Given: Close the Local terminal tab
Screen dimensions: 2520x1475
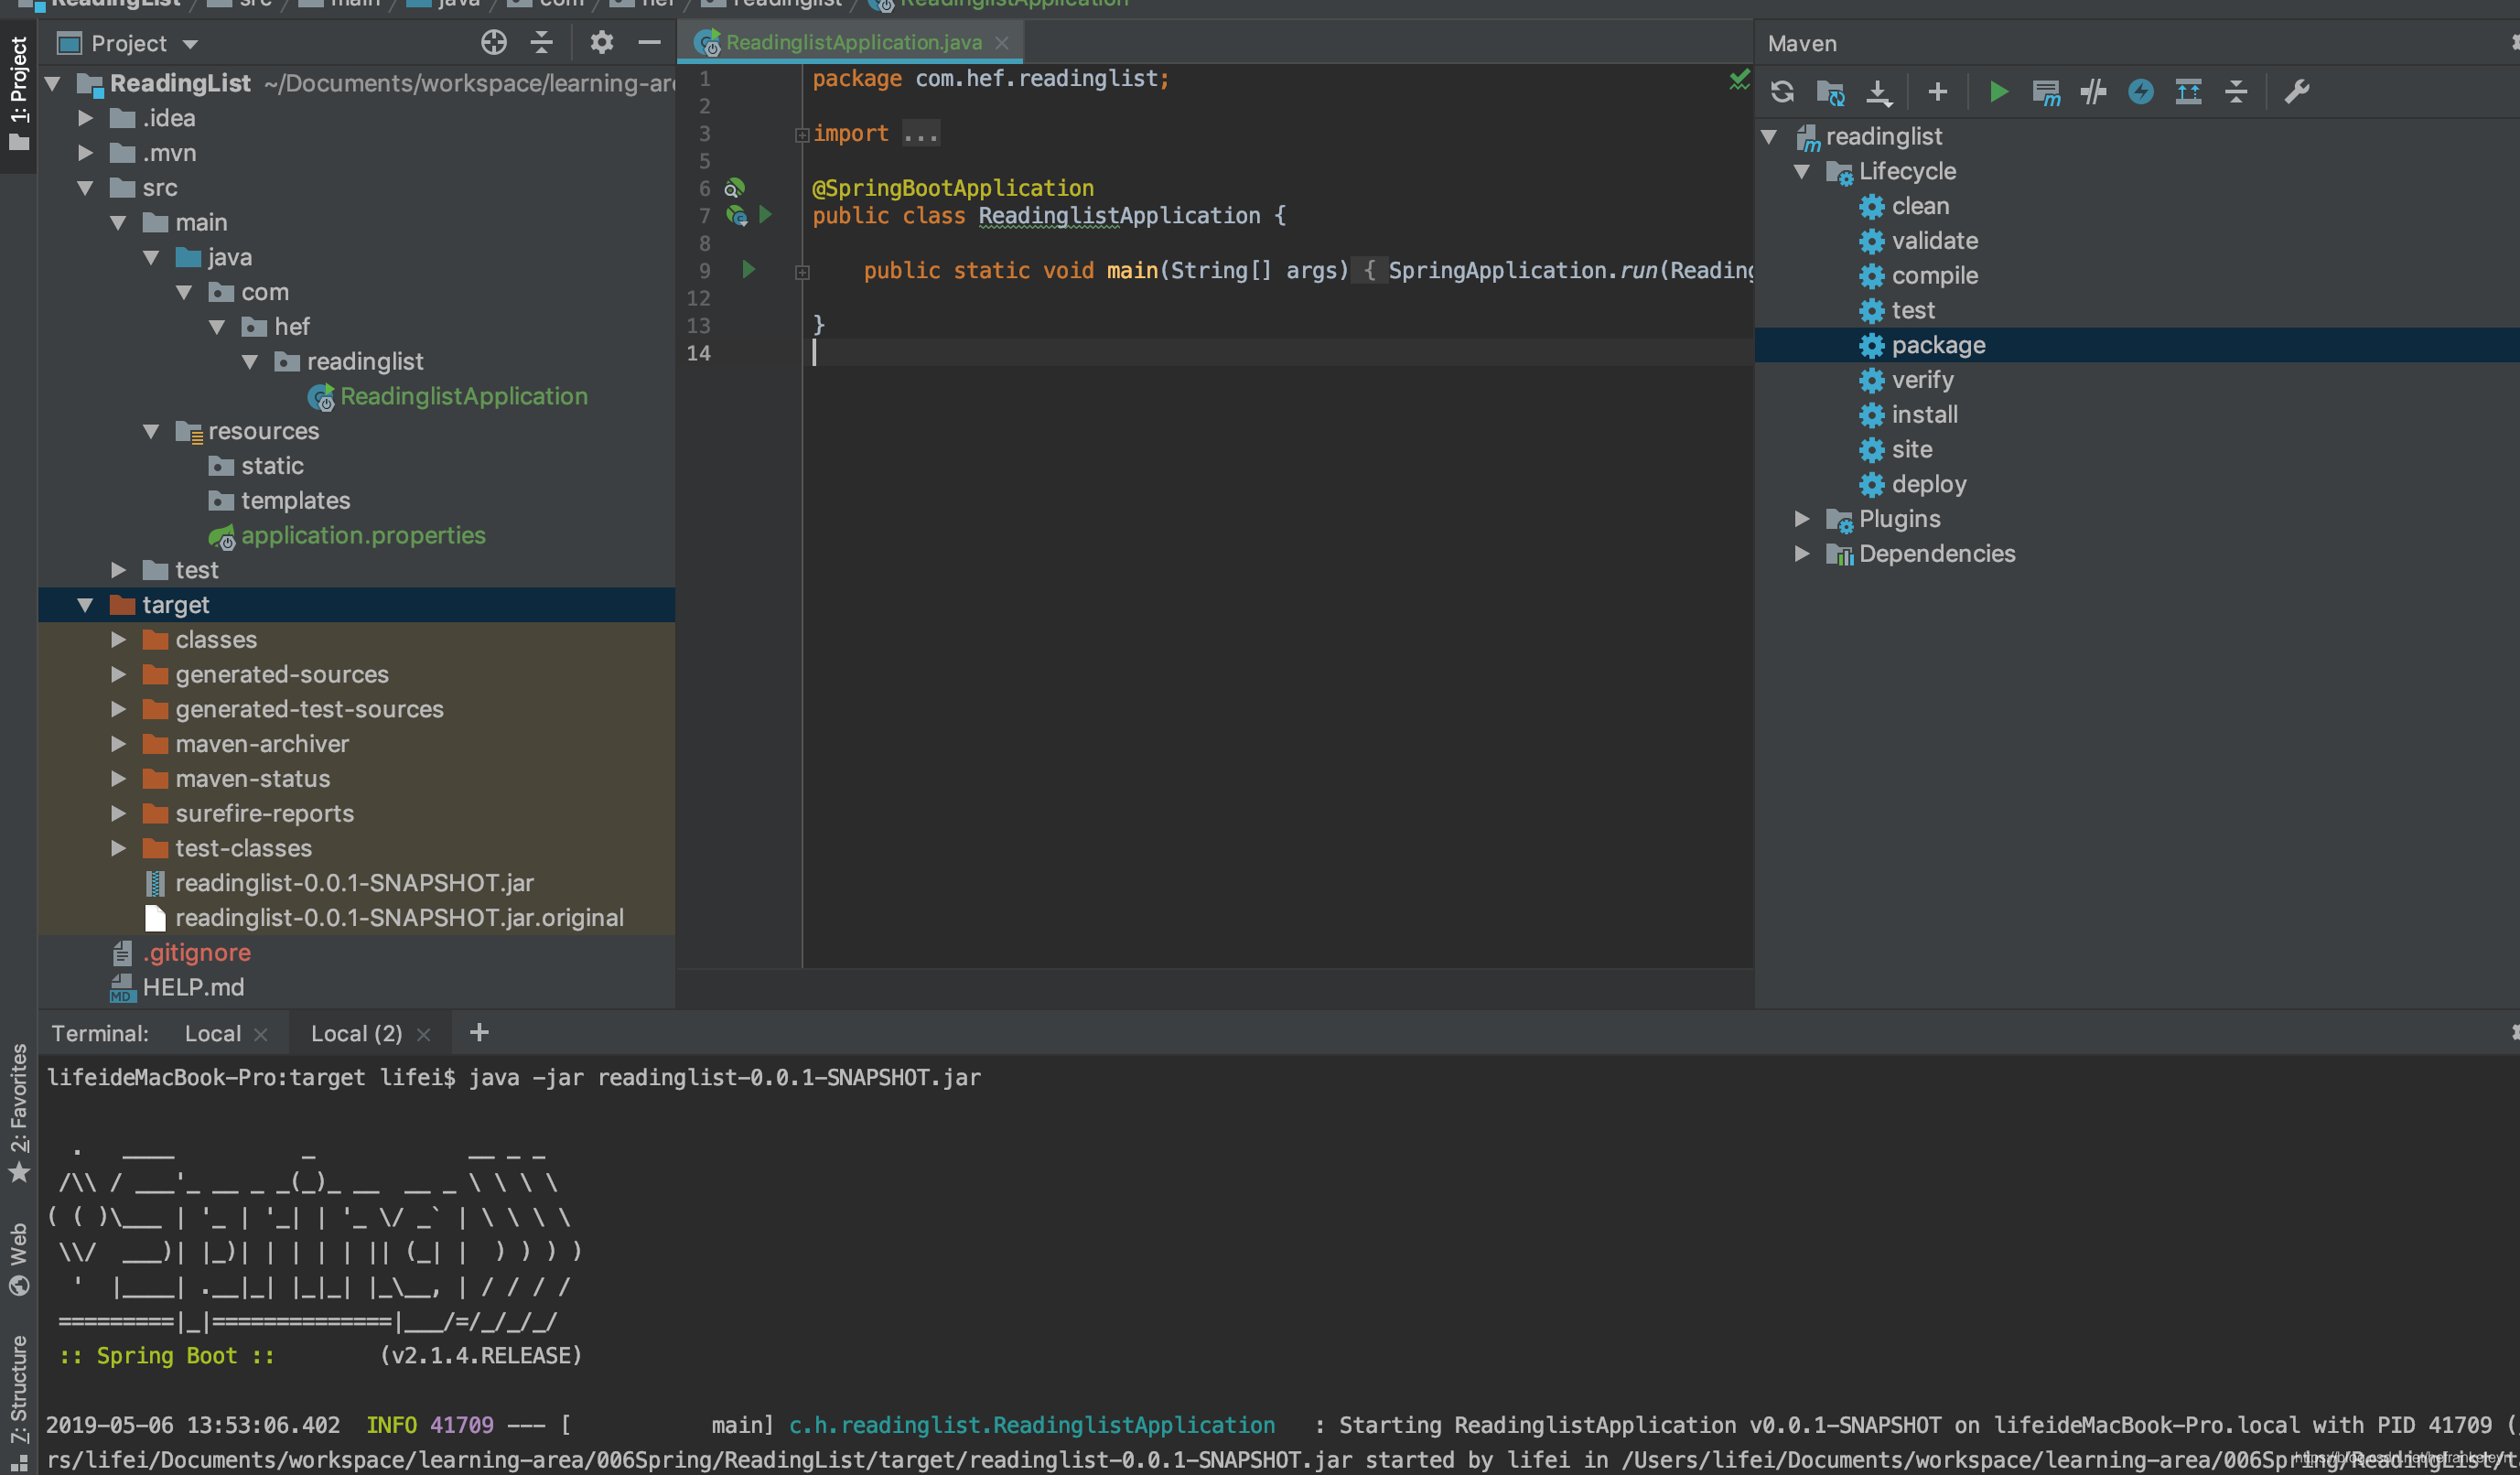Looking at the screenshot, I should click(x=261, y=1035).
